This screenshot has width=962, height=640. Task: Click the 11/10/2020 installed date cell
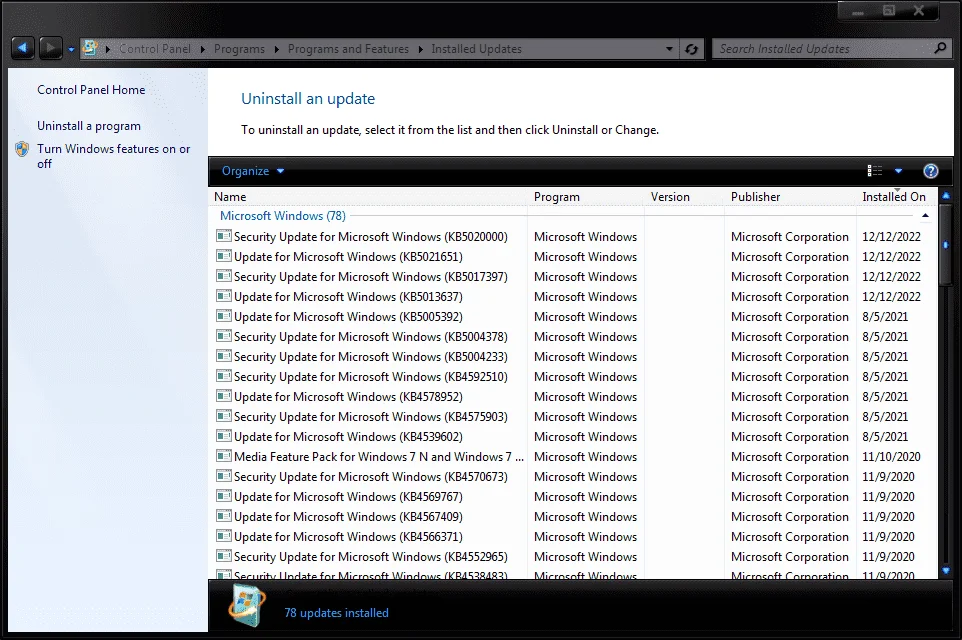pyautogui.click(x=891, y=457)
